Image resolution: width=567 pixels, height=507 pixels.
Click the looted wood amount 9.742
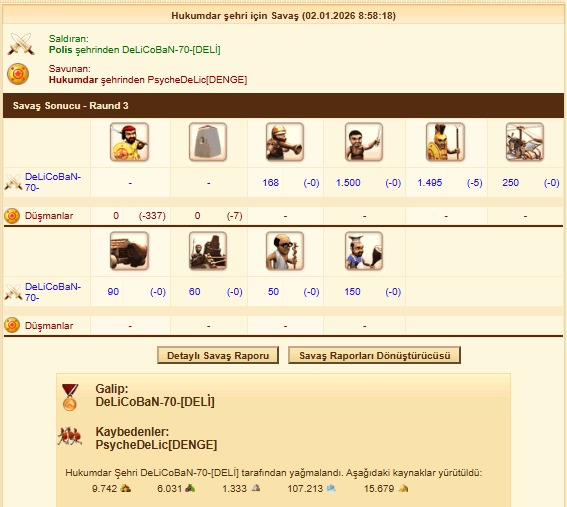pos(104,489)
